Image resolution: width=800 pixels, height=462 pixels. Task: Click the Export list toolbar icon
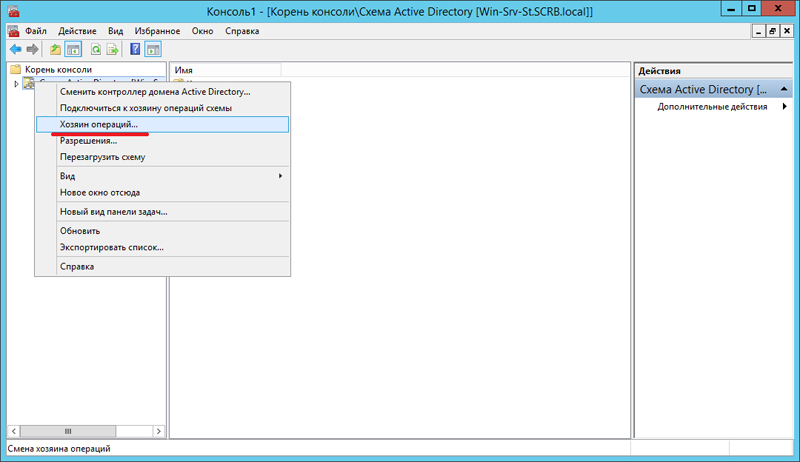click(113, 49)
